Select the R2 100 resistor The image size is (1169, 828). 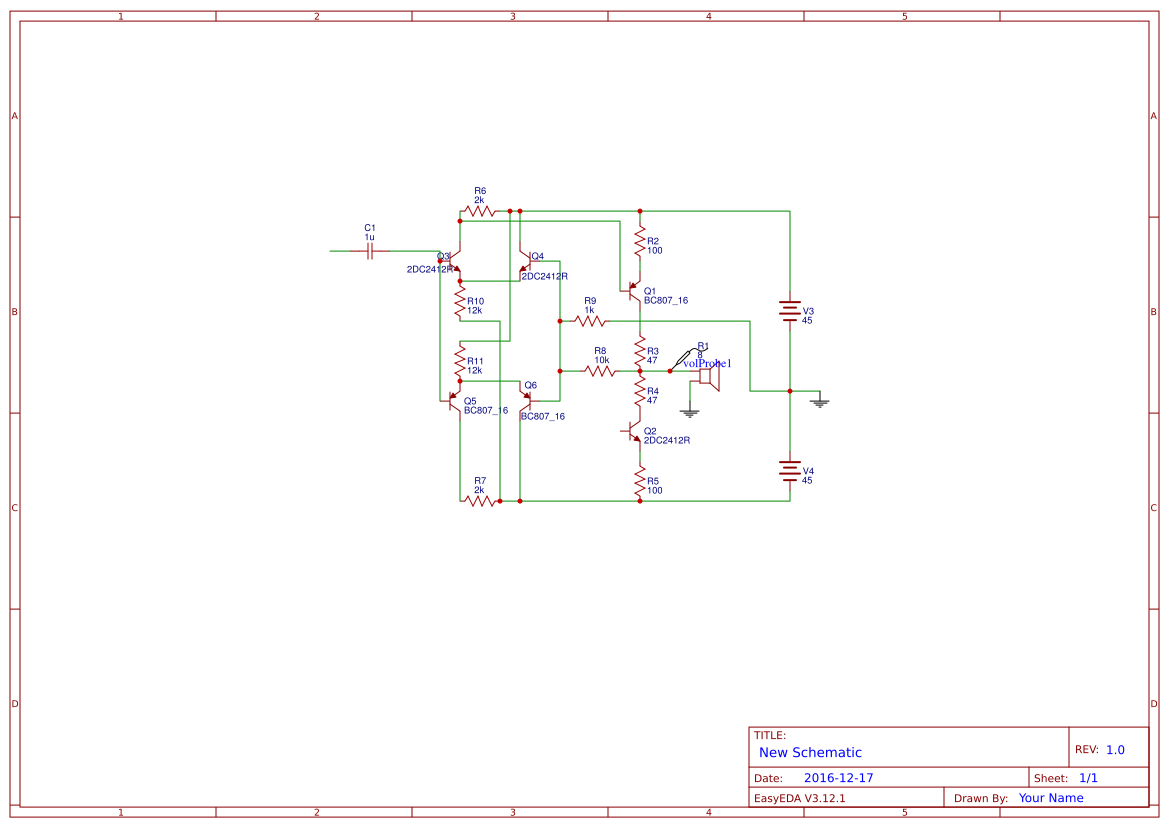[640, 241]
